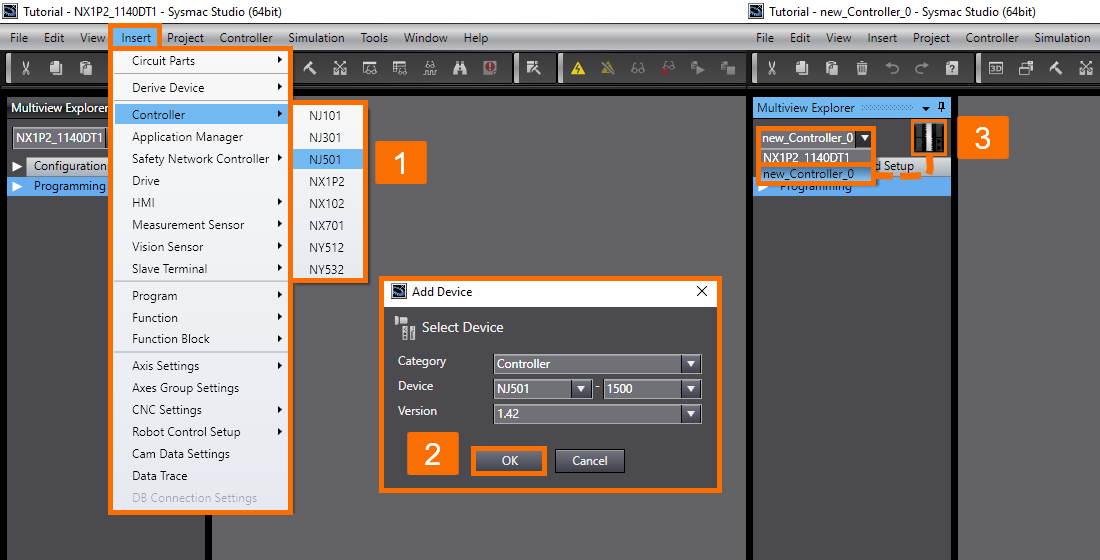Click glasses with red X icon

pos(668,68)
